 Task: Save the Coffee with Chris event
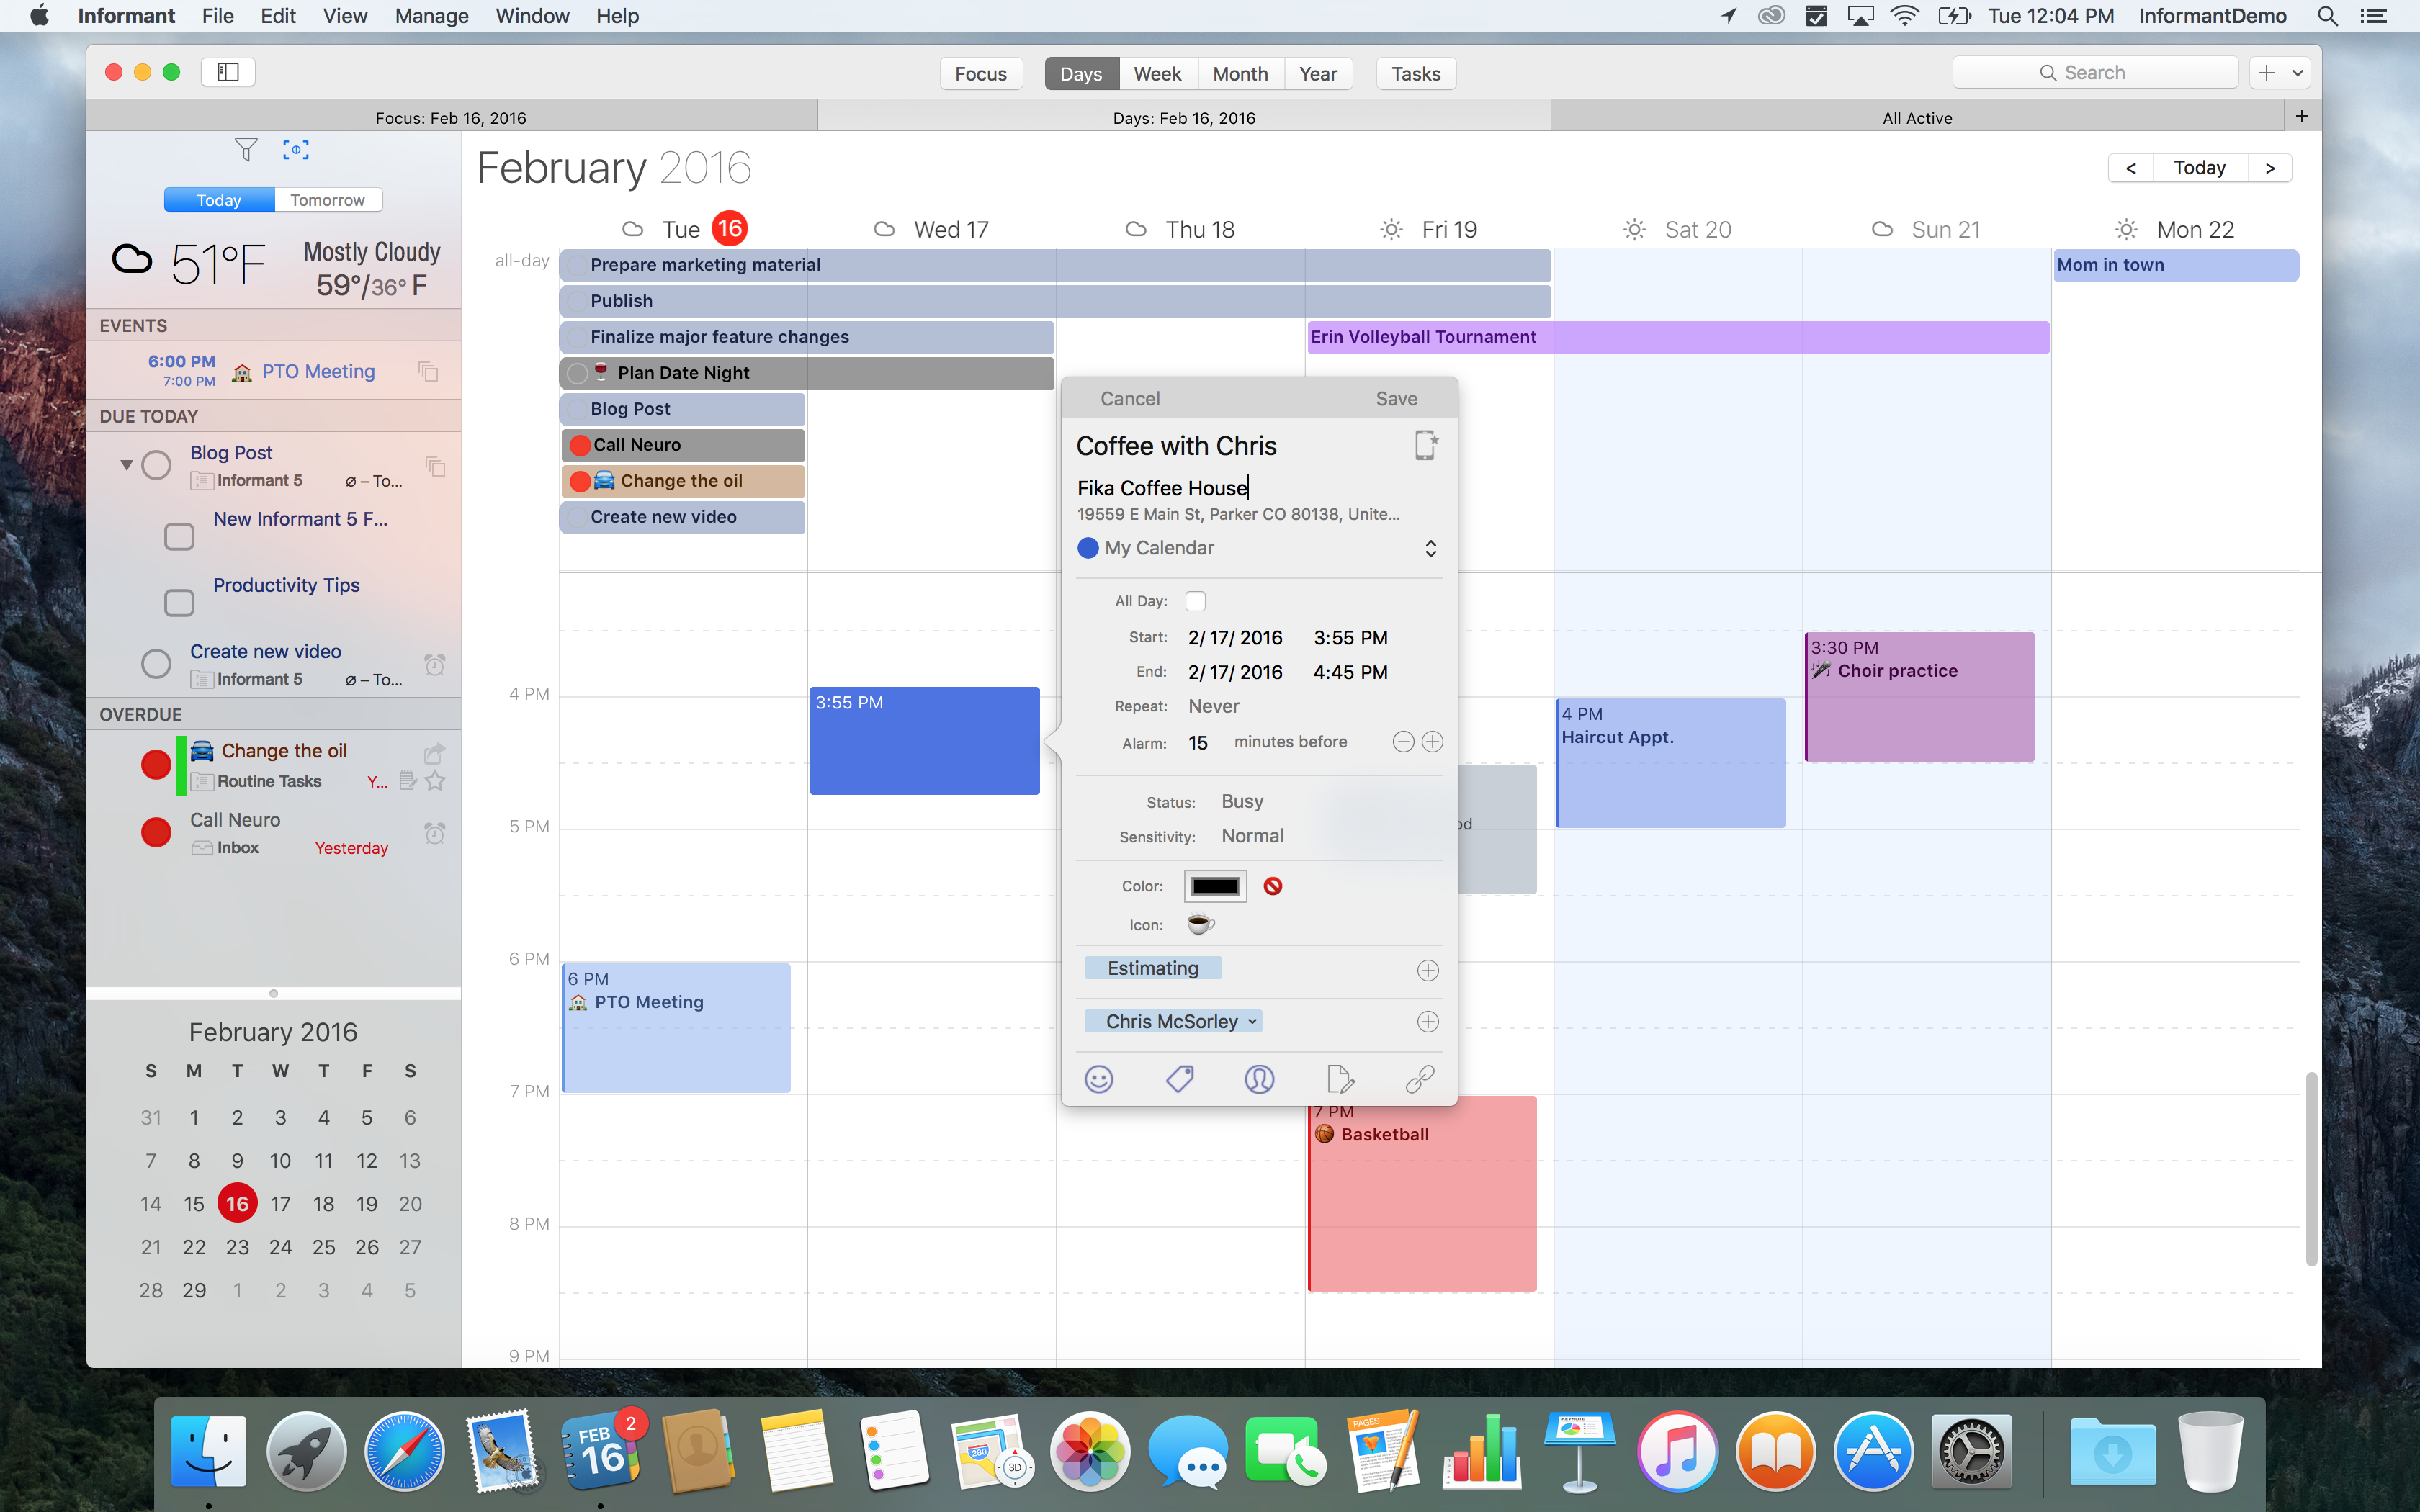(1396, 397)
